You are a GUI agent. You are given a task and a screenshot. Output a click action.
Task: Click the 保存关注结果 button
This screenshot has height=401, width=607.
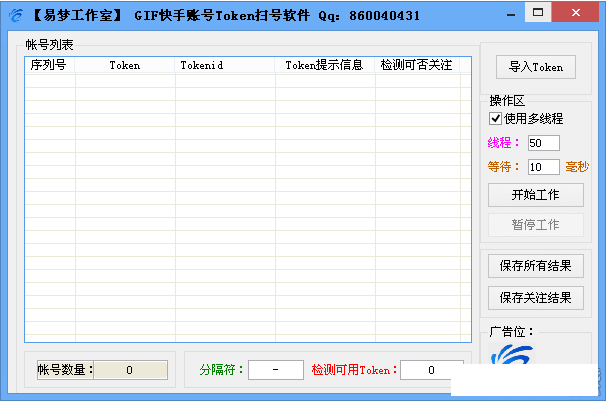coord(535,297)
